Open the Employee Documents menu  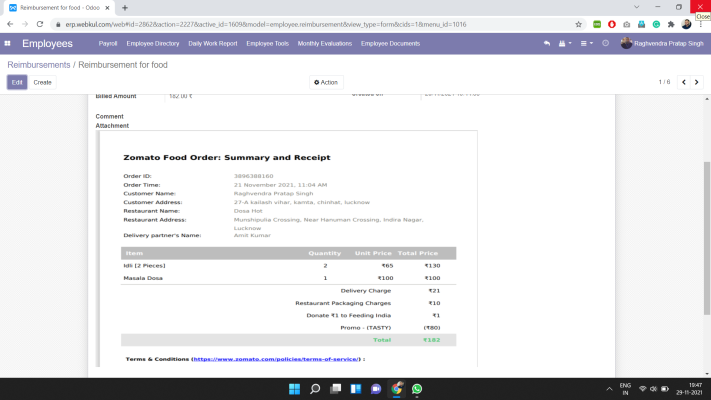click(x=390, y=44)
